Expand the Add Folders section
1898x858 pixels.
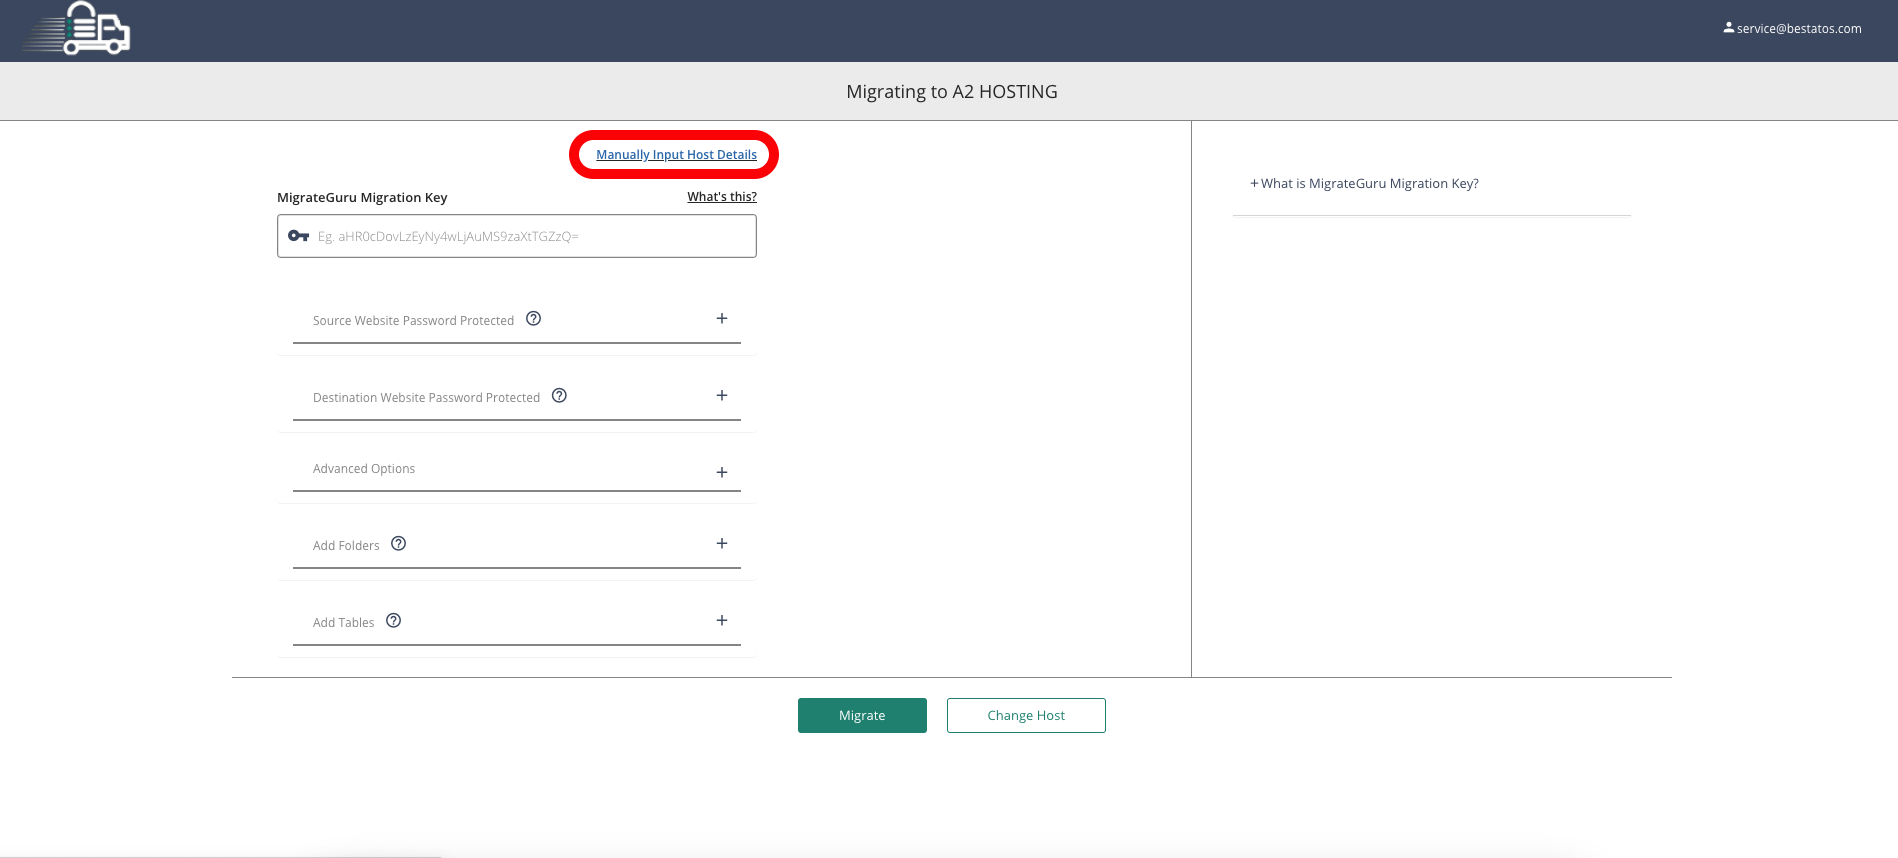pos(722,544)
